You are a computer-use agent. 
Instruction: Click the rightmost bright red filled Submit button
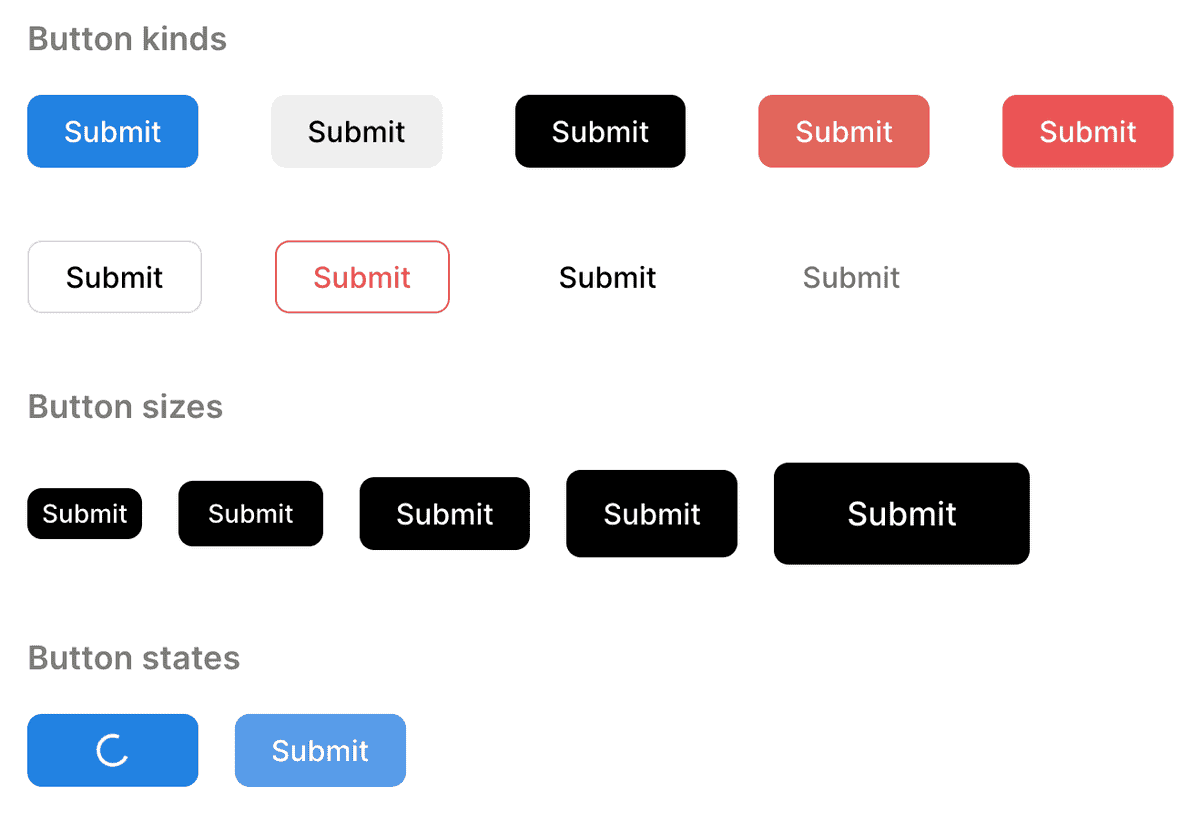1087,131
